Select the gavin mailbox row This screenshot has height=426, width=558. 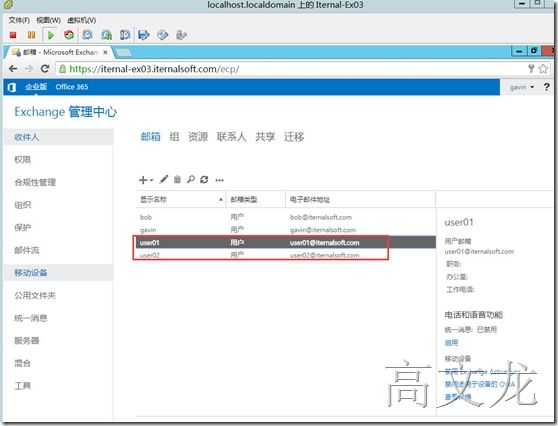click(286, 230)
